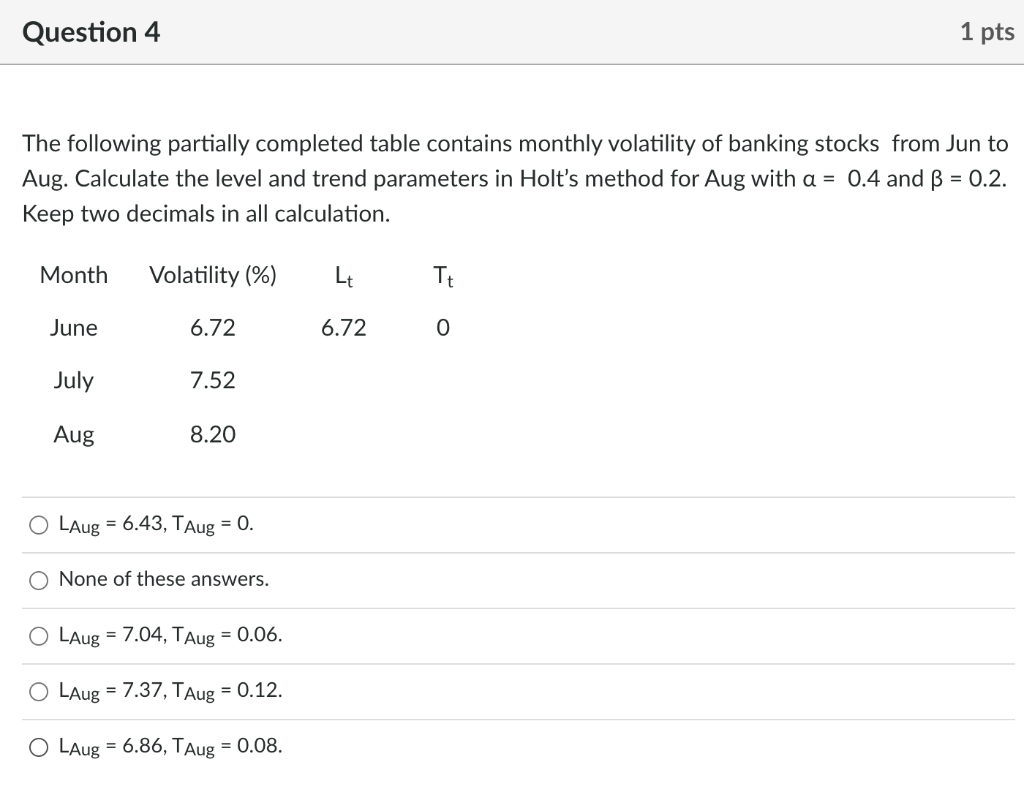Click the 8.20 volatility value for Aug
1024x800 pixels.
[212, 435]
